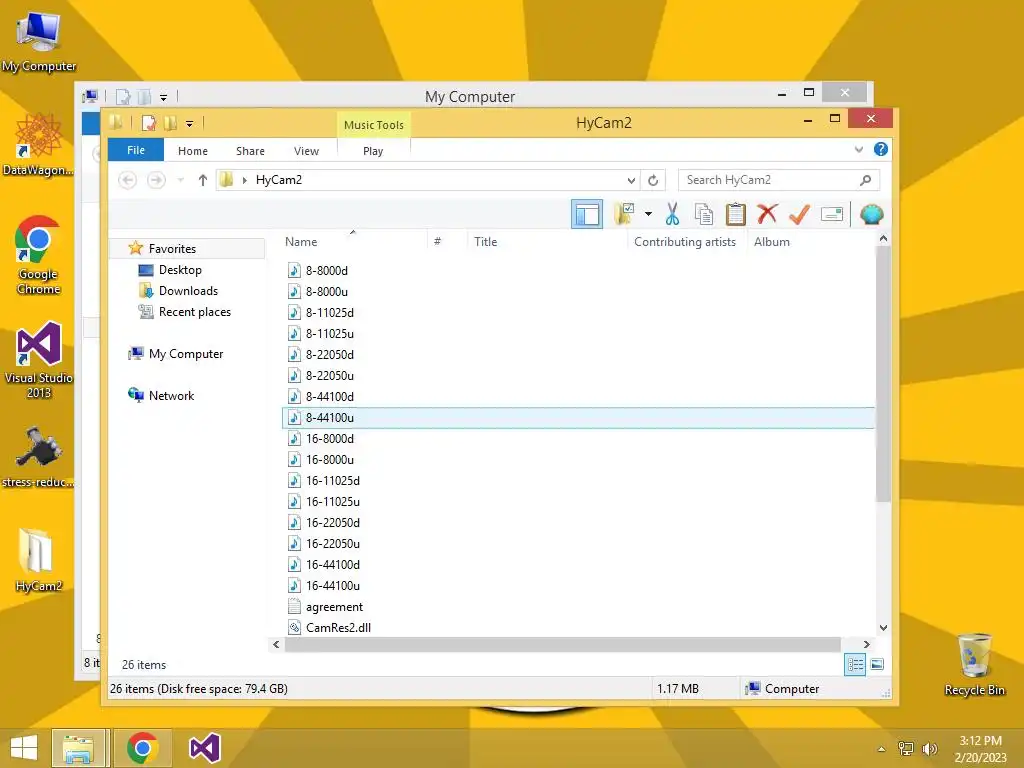Select the file 8-11025u

(330, 334)
